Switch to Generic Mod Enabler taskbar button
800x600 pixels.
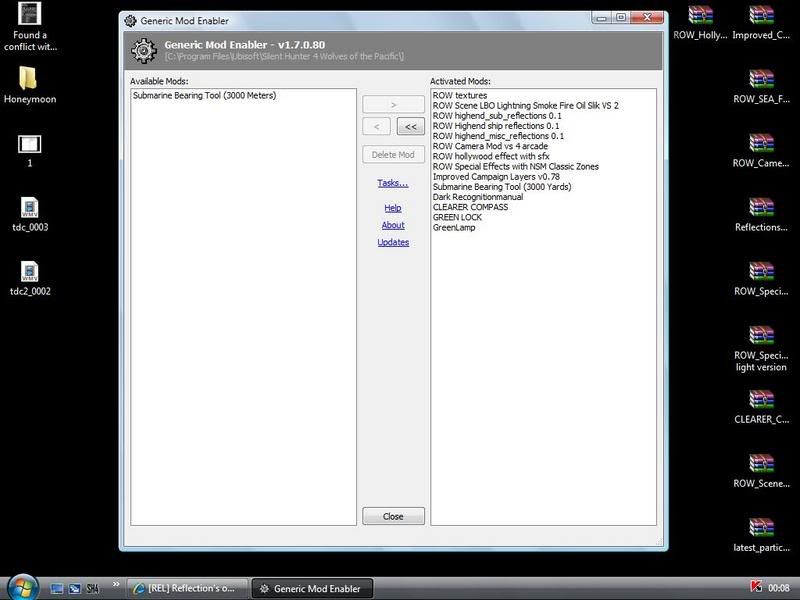(x=312, y=588)
